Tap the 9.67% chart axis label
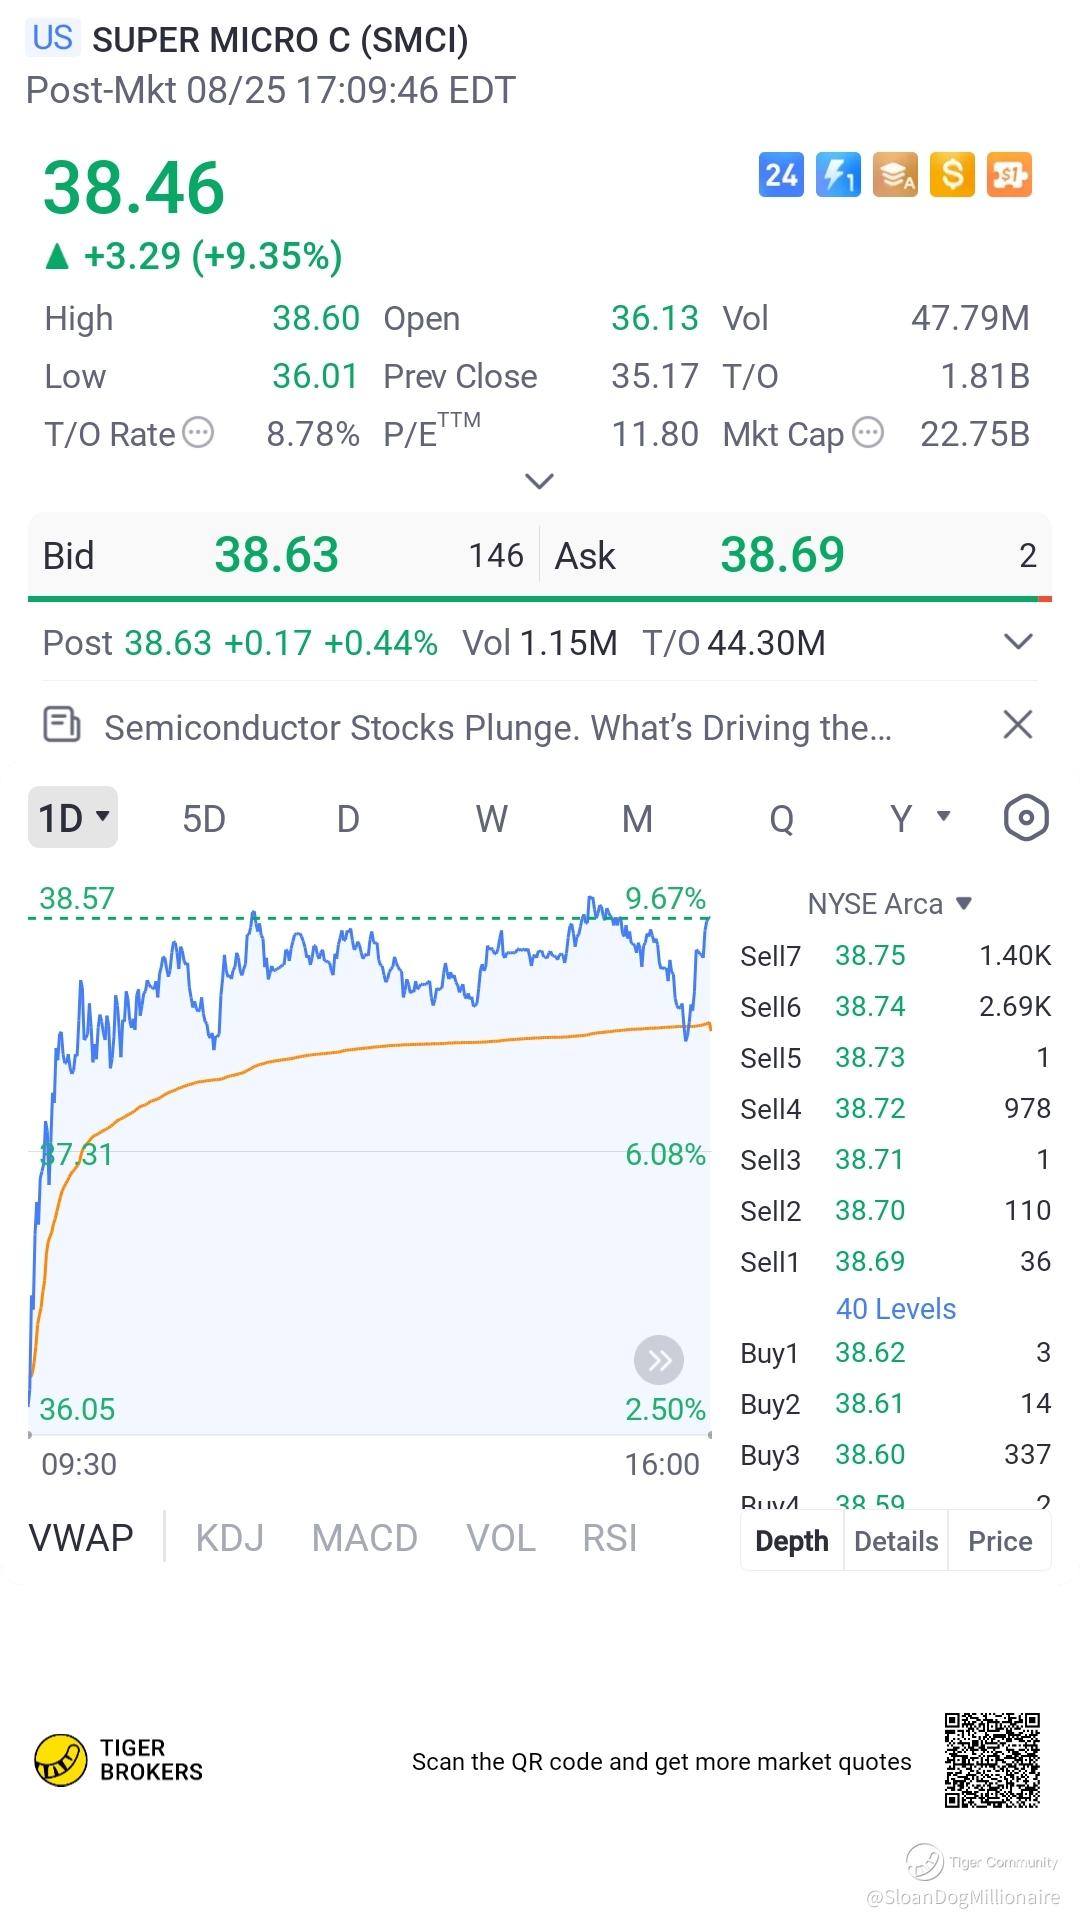The height and width of the screenshot is (1922, 1080). (x=666, y=898)
